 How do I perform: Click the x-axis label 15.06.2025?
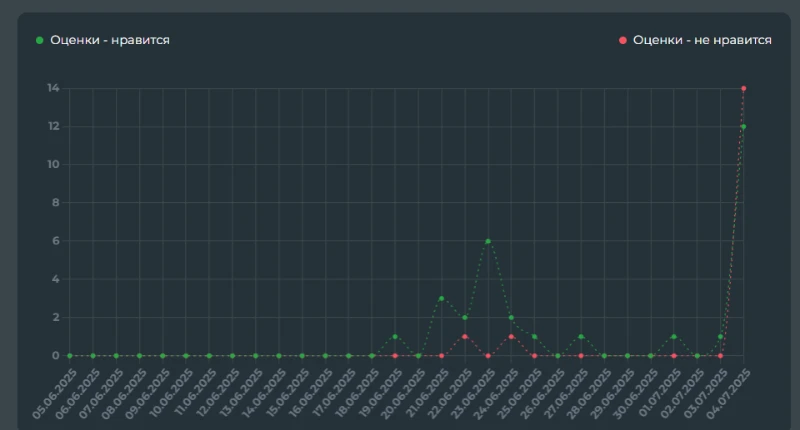click(x=287, y=394)
